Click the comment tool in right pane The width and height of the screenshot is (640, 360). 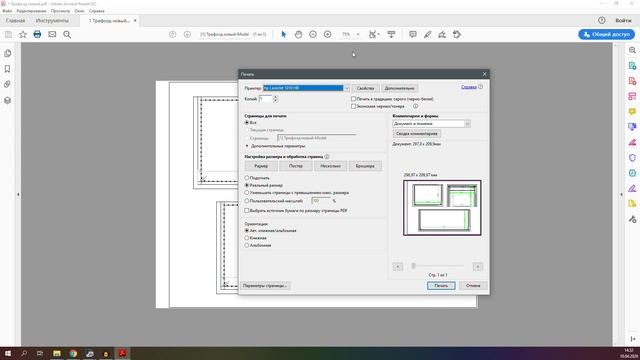click(x=632, y=111)
